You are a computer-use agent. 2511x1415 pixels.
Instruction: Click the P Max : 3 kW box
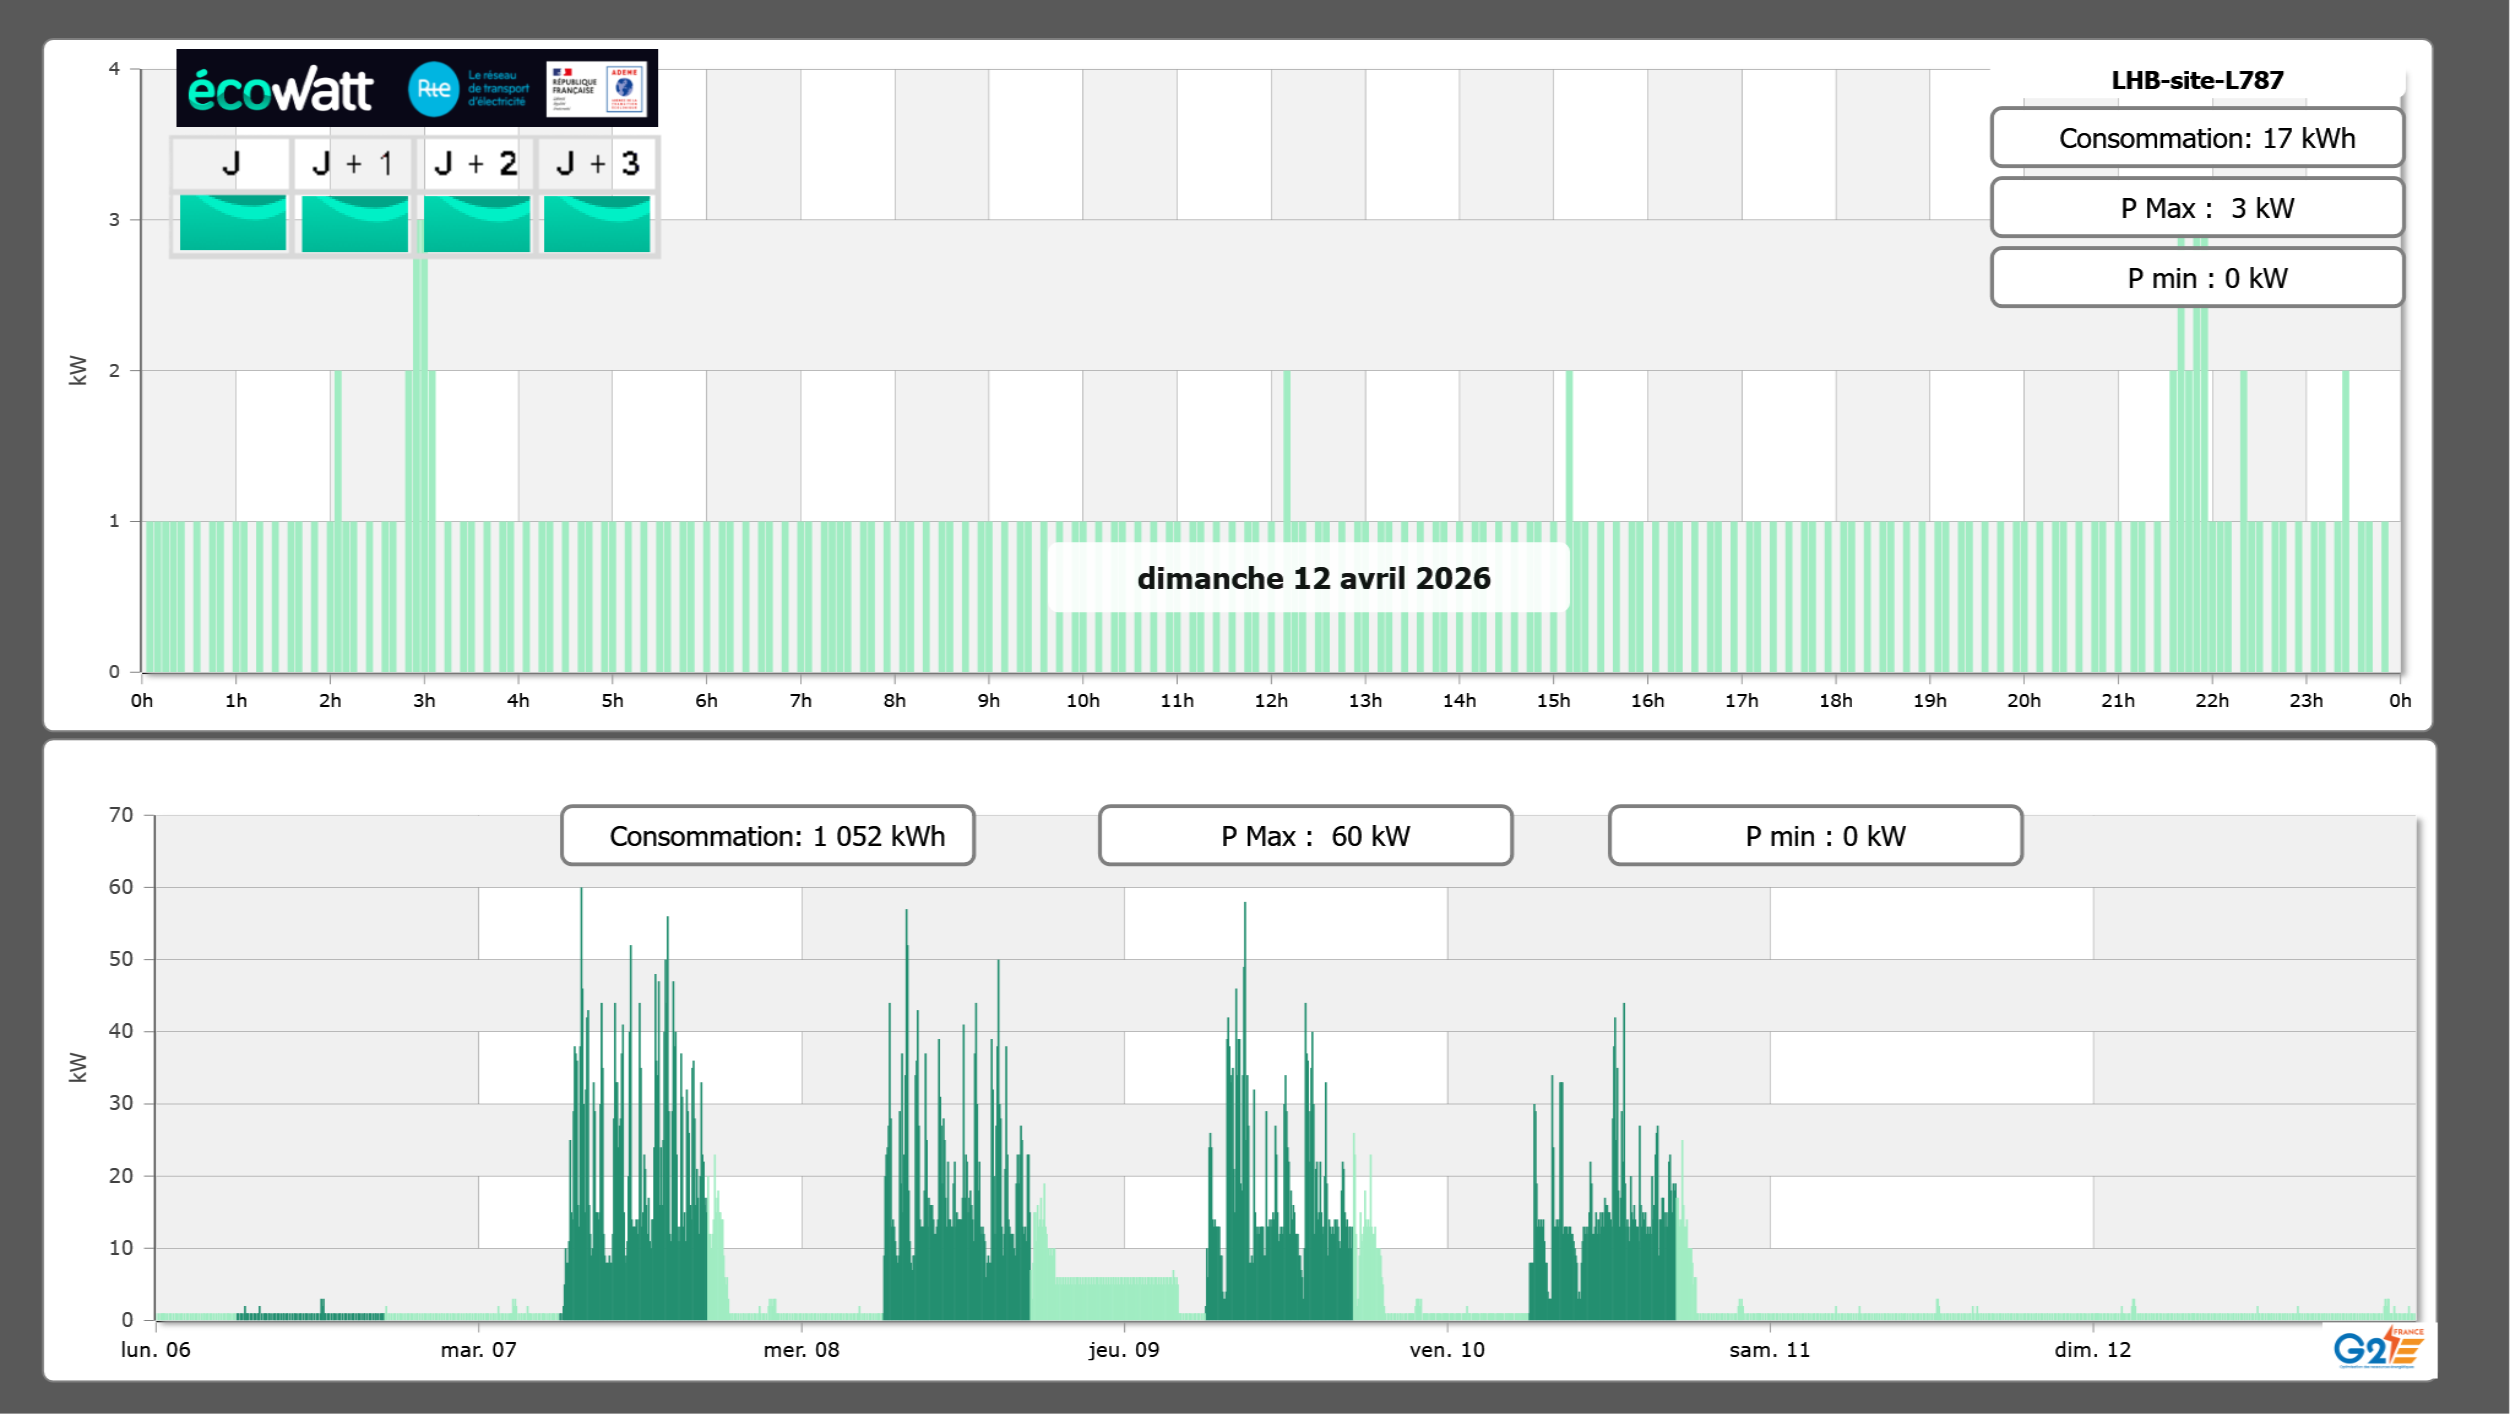[x=2197, y=208]
